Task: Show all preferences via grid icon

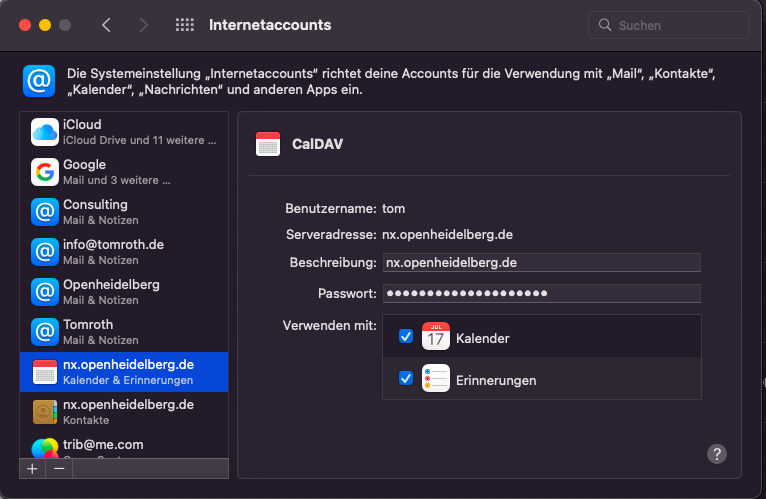Action: click(x=185, y=25)
